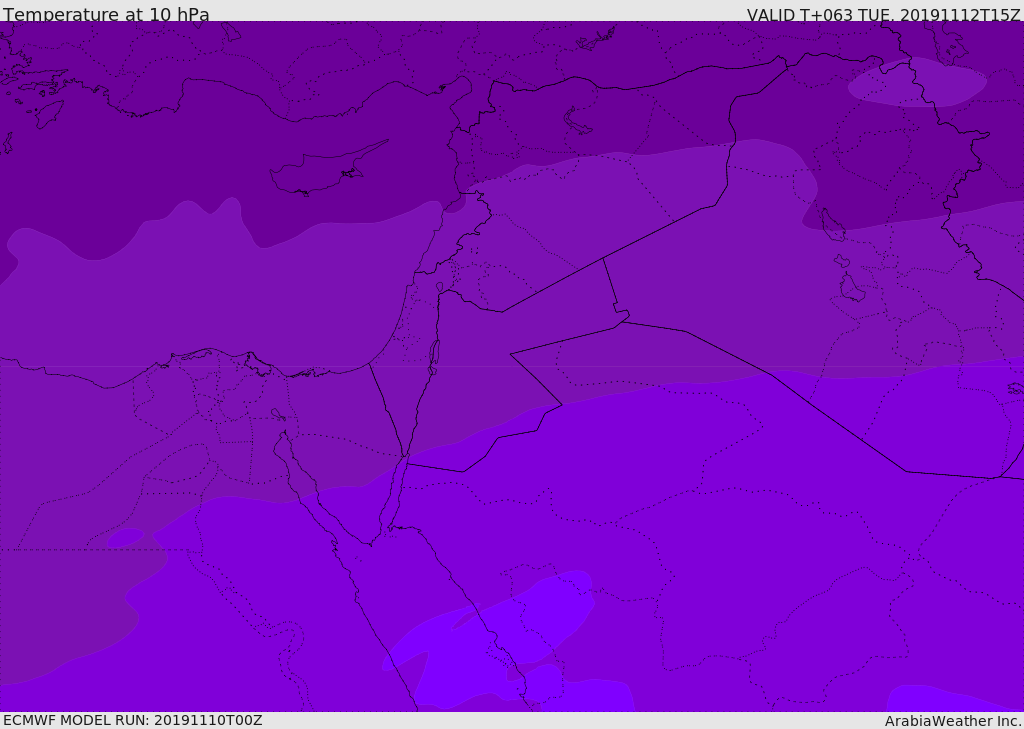Click the "Temperature at 10 hPa" title text
This screenshot has width=1024, height=729.
[106, 14]
